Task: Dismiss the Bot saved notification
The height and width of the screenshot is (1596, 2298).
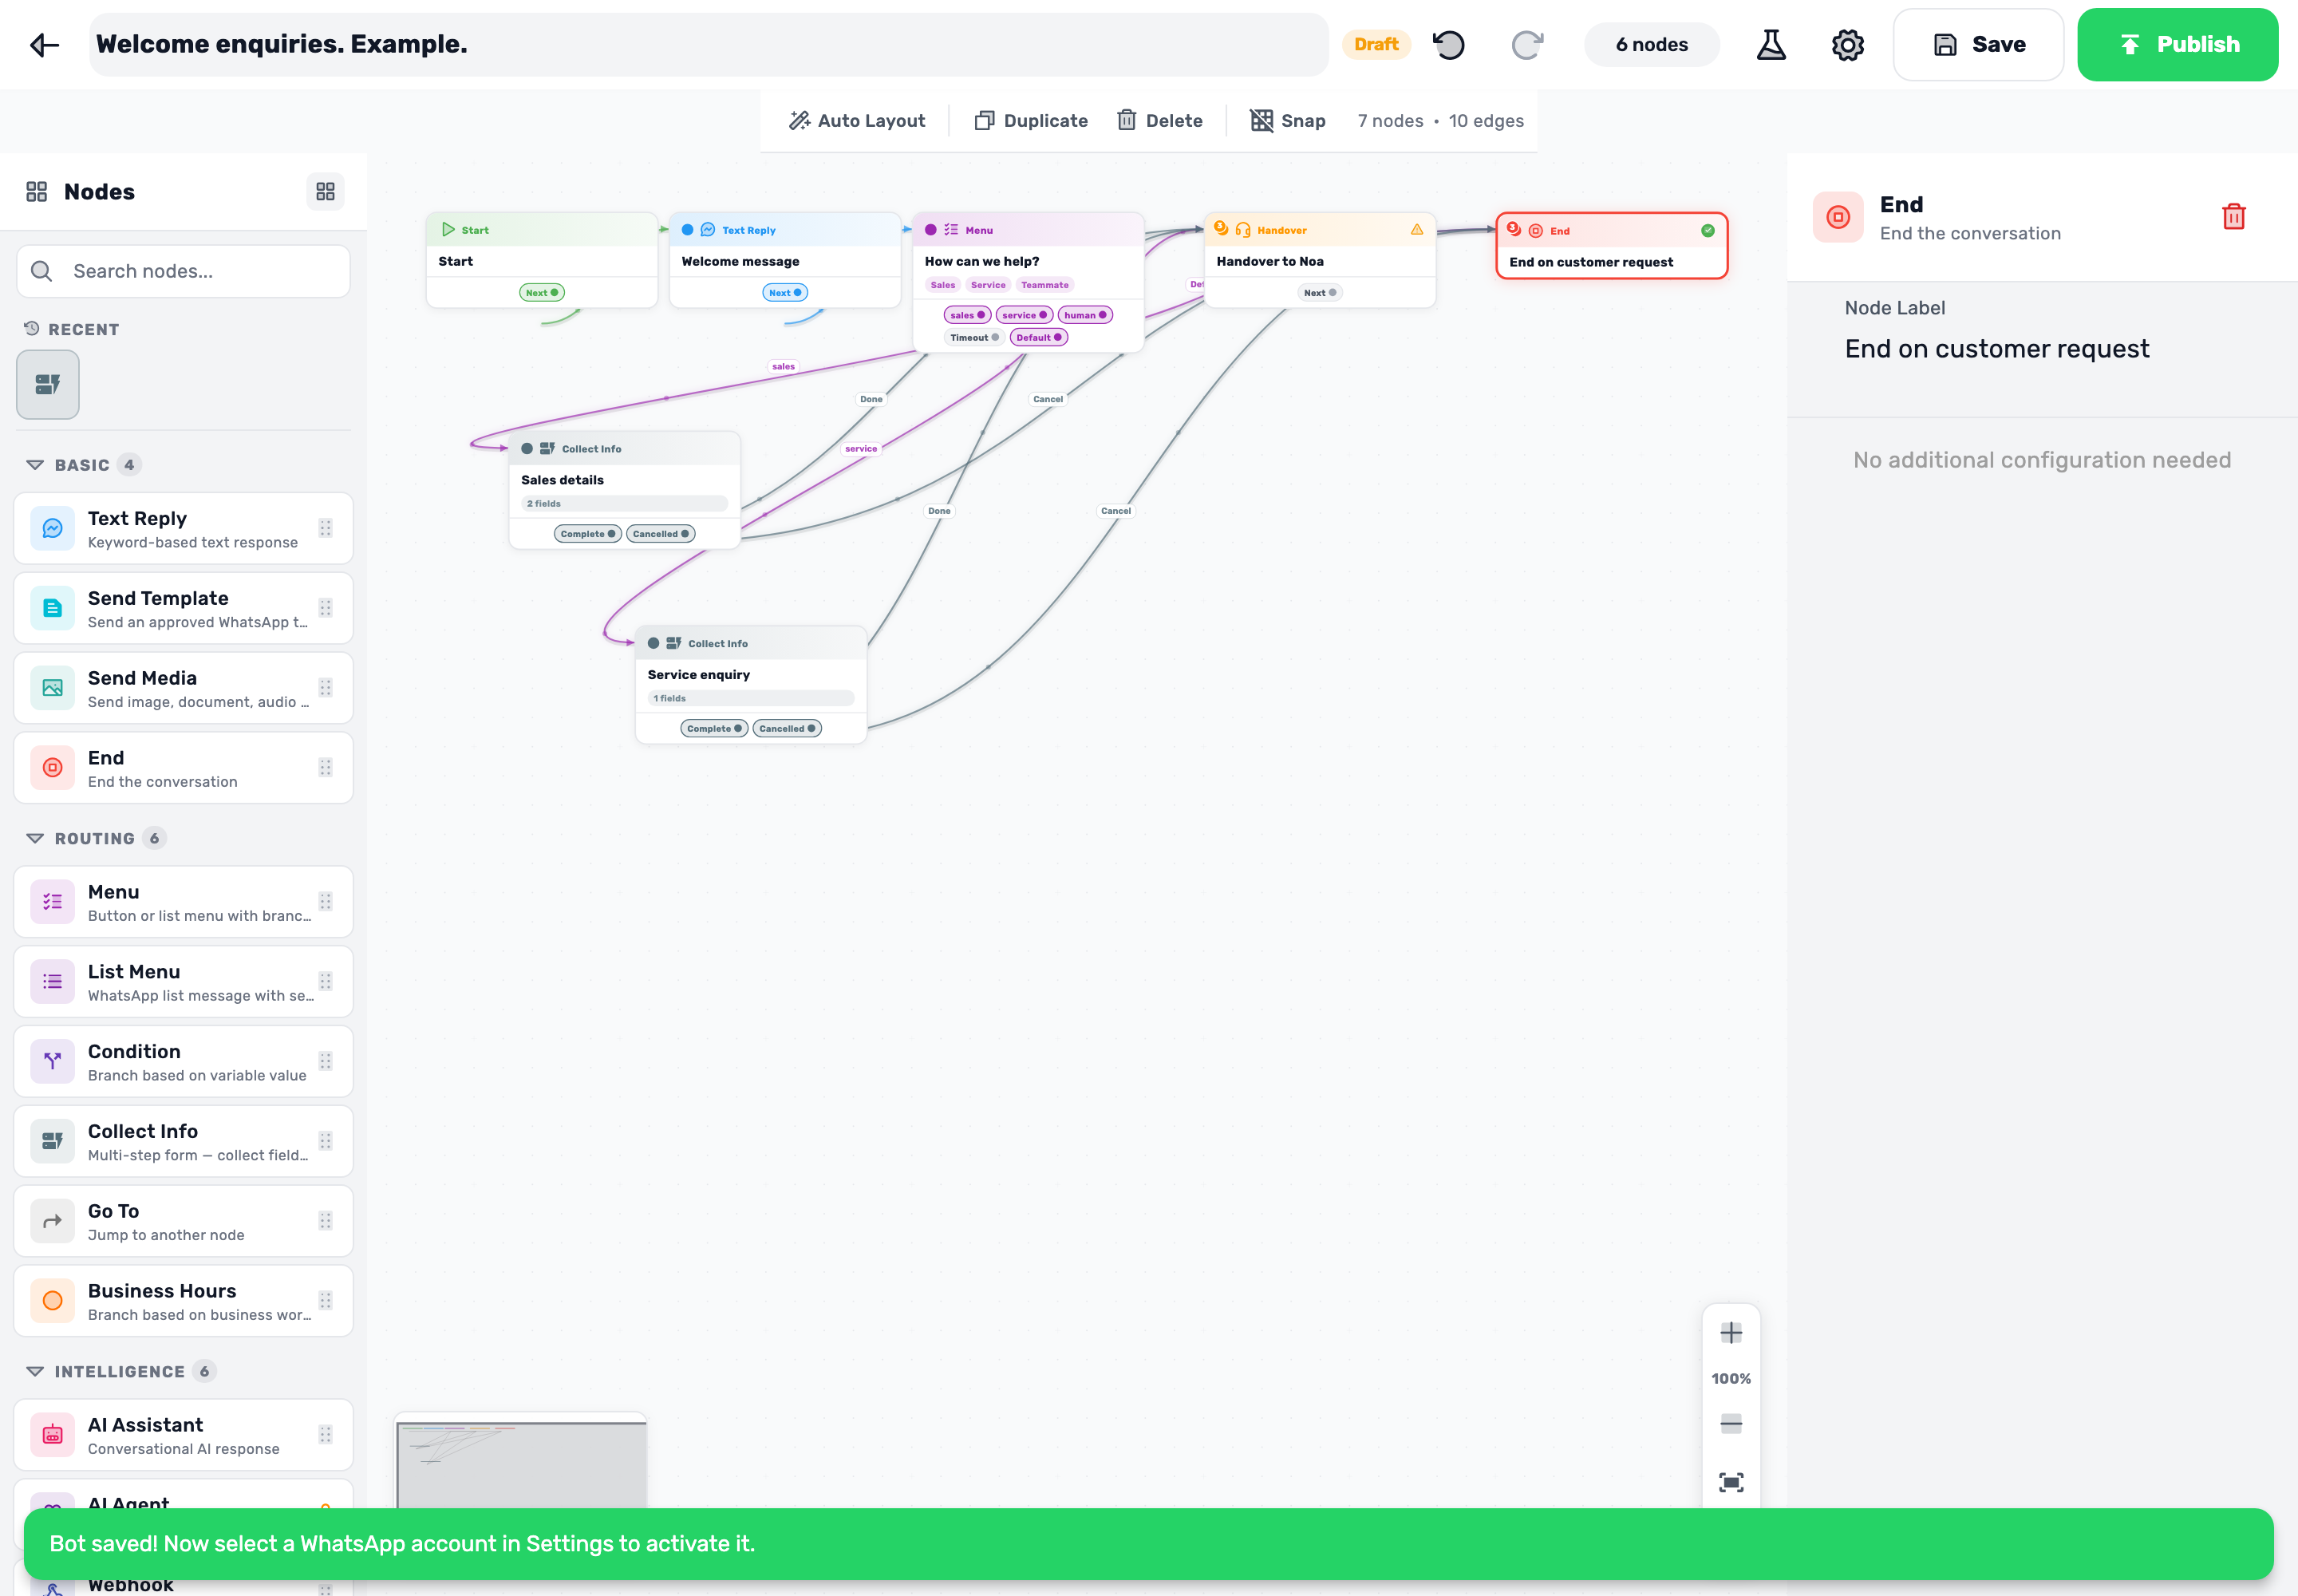Action: [x=1148, y=1543]
